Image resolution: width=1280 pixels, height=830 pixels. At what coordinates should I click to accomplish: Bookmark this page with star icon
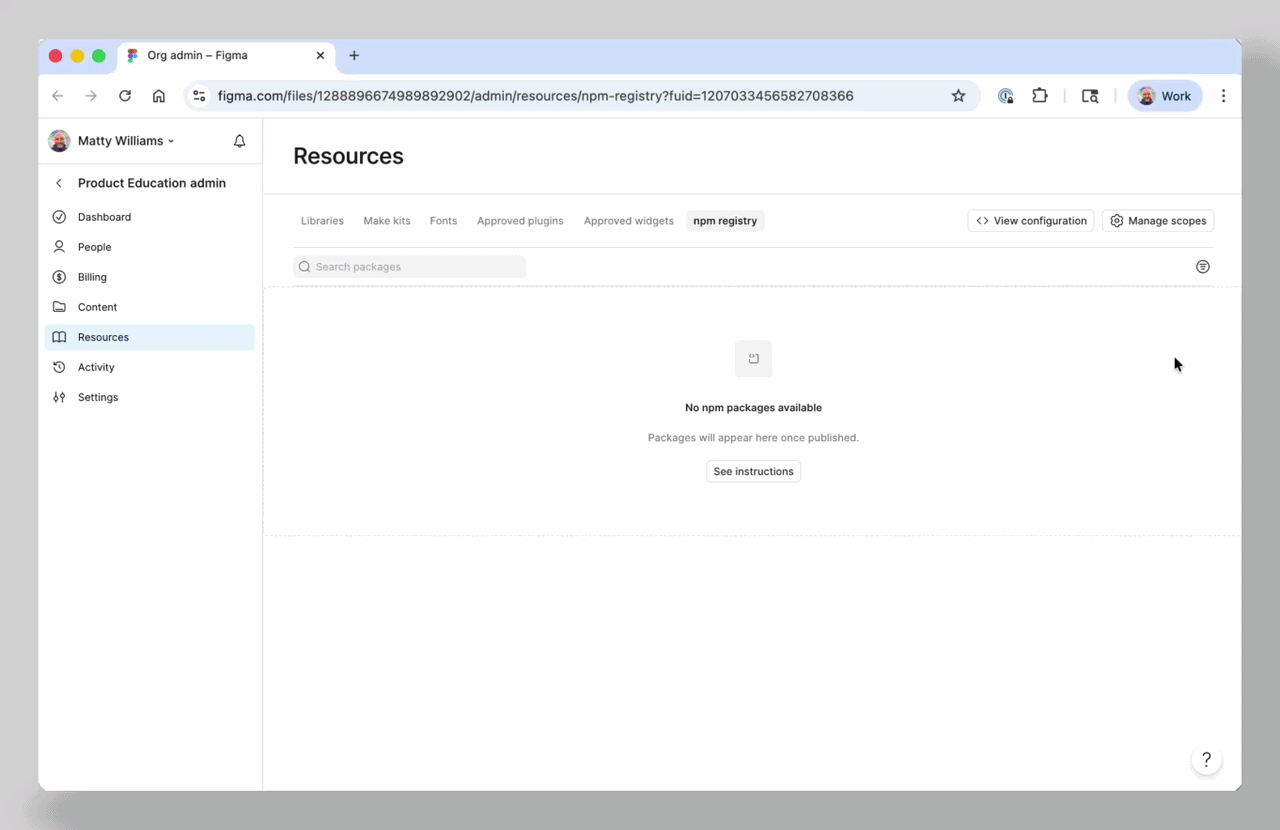click(958, 96)
